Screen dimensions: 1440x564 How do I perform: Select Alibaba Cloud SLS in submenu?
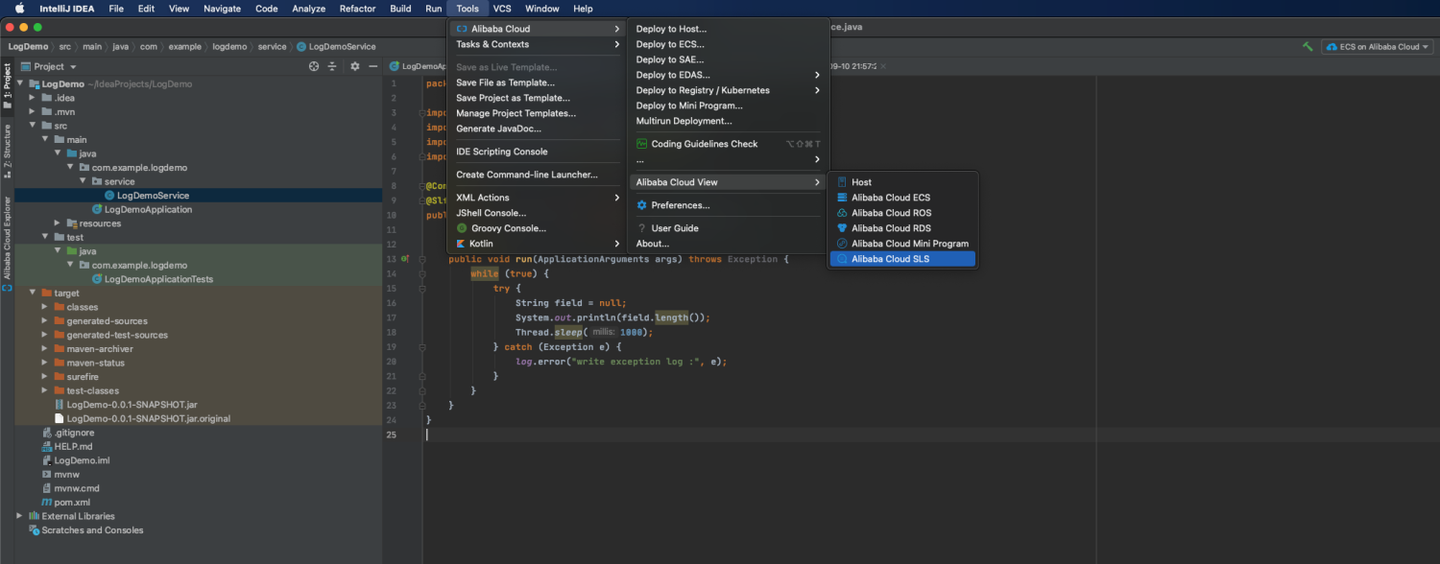902,259
